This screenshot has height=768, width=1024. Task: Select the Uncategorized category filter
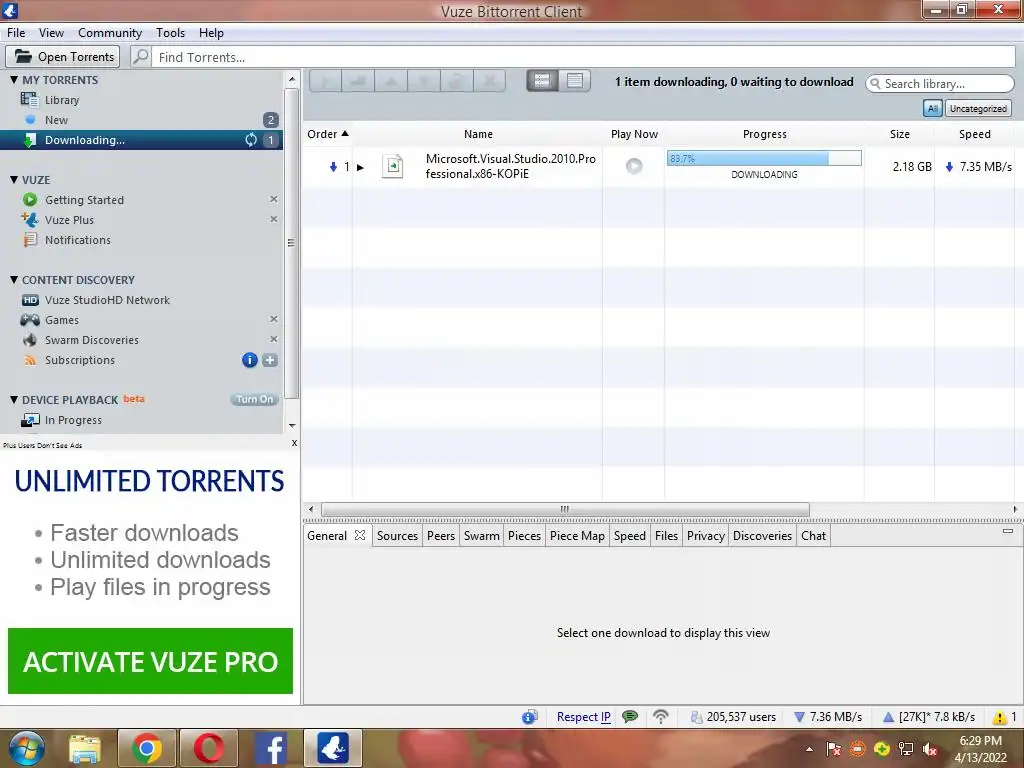coord(978,108)
